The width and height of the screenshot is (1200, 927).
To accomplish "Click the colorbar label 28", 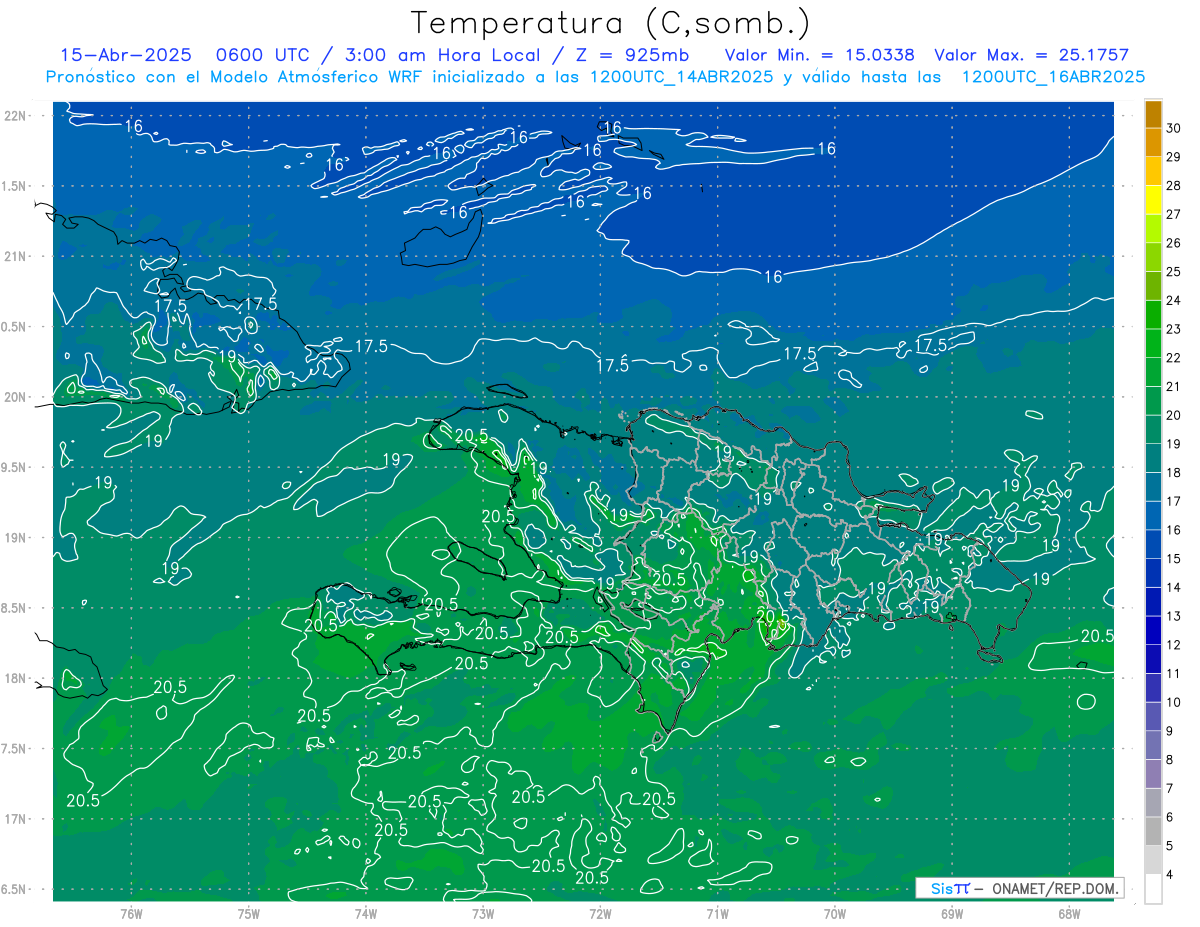I will [1174, 185].
